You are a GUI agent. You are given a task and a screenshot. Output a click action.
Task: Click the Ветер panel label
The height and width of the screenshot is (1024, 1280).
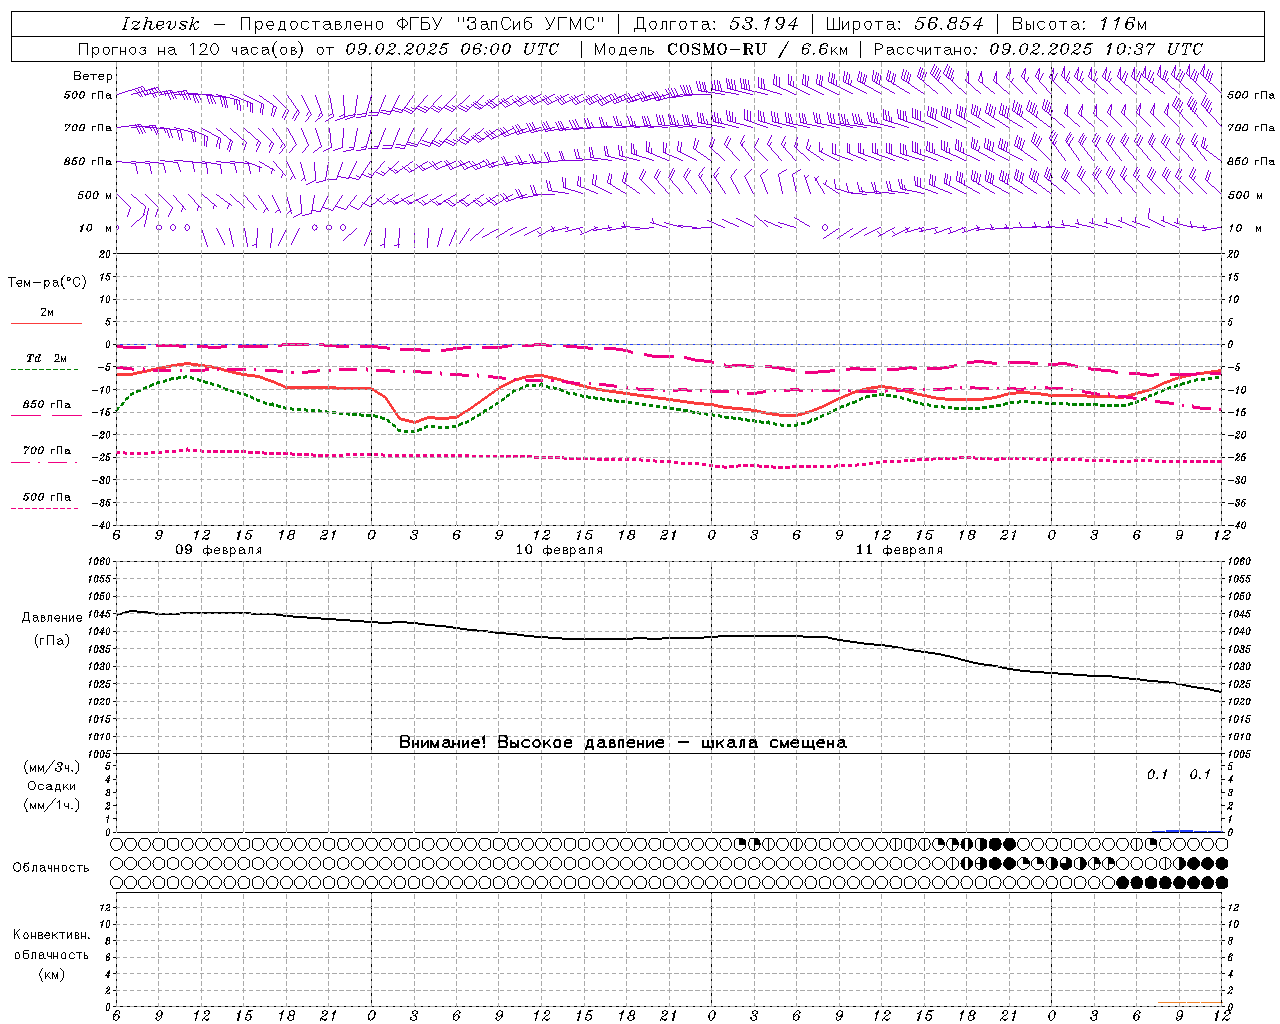(x=93, y=76)
